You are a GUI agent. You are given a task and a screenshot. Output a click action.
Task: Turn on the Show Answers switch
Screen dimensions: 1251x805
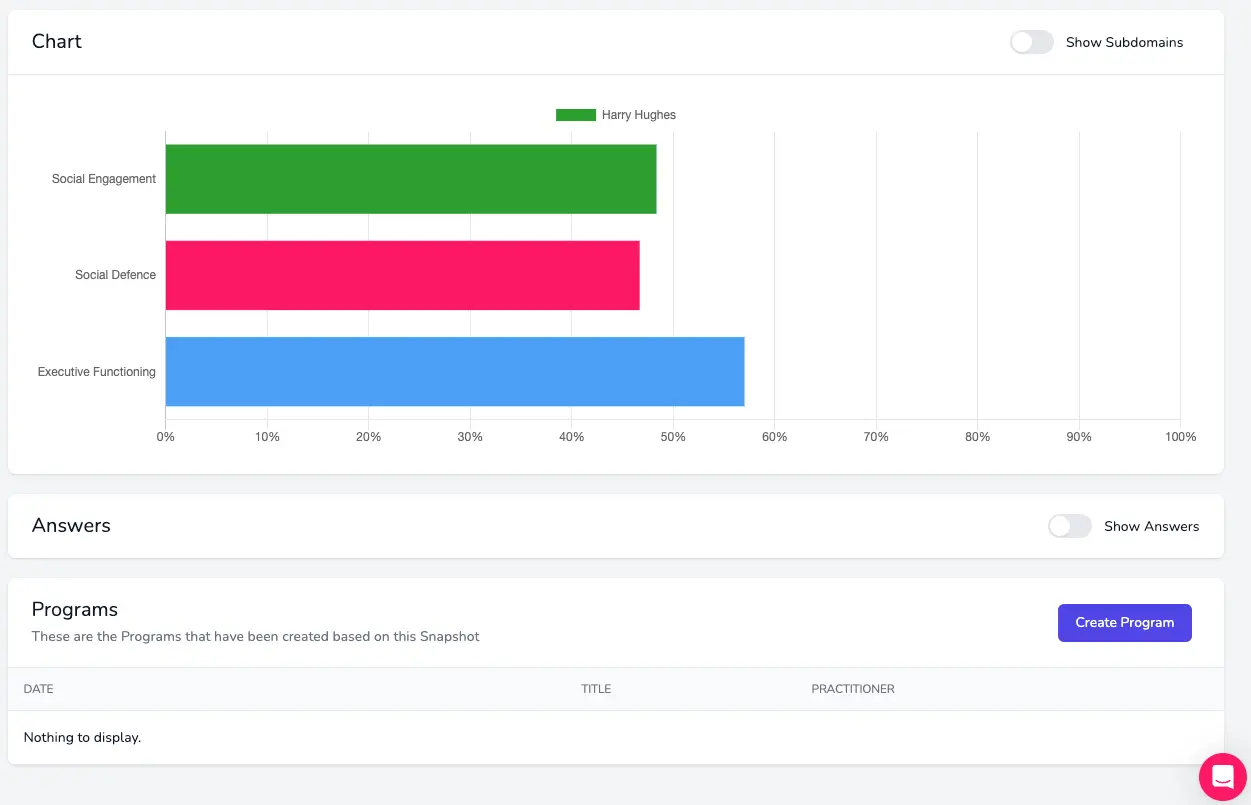click(1070, 526)
